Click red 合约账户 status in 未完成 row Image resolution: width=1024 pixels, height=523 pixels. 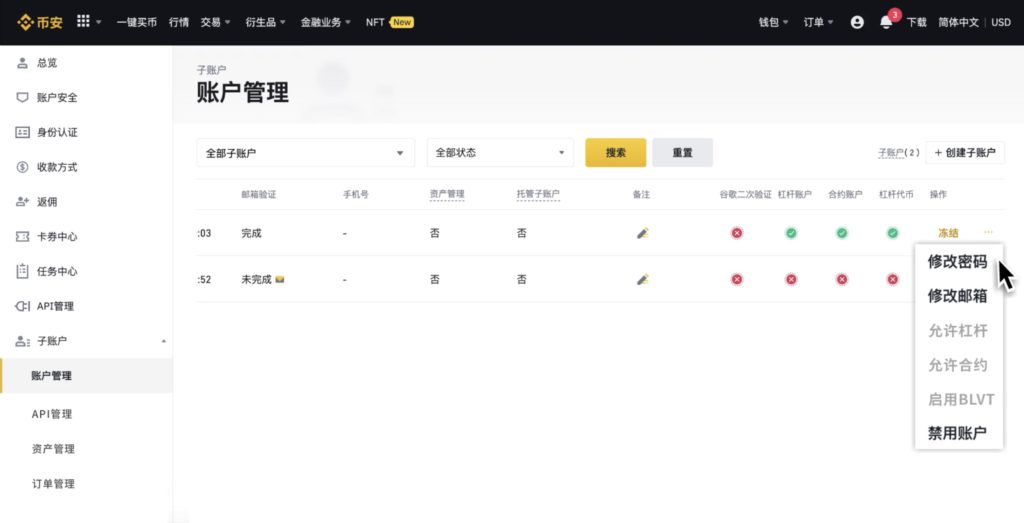point(842,279)
